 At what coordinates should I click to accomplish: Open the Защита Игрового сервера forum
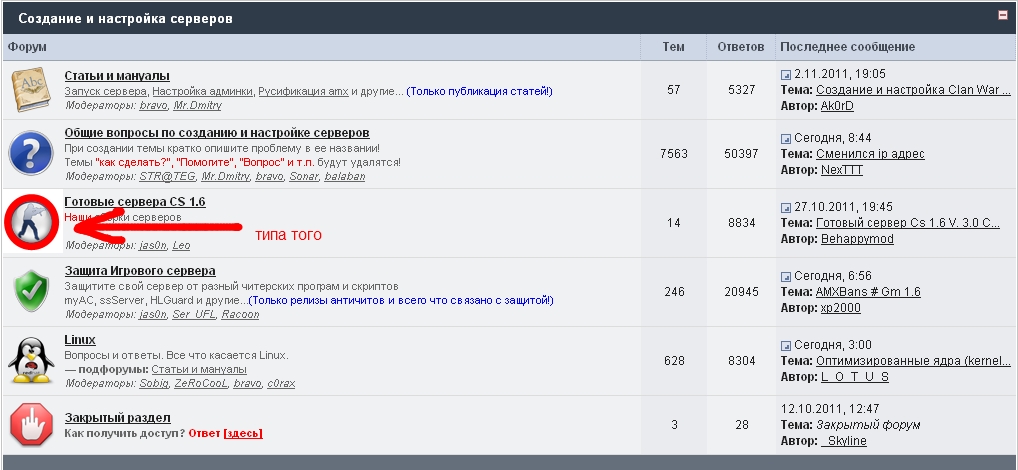click(x=140, y=271)
